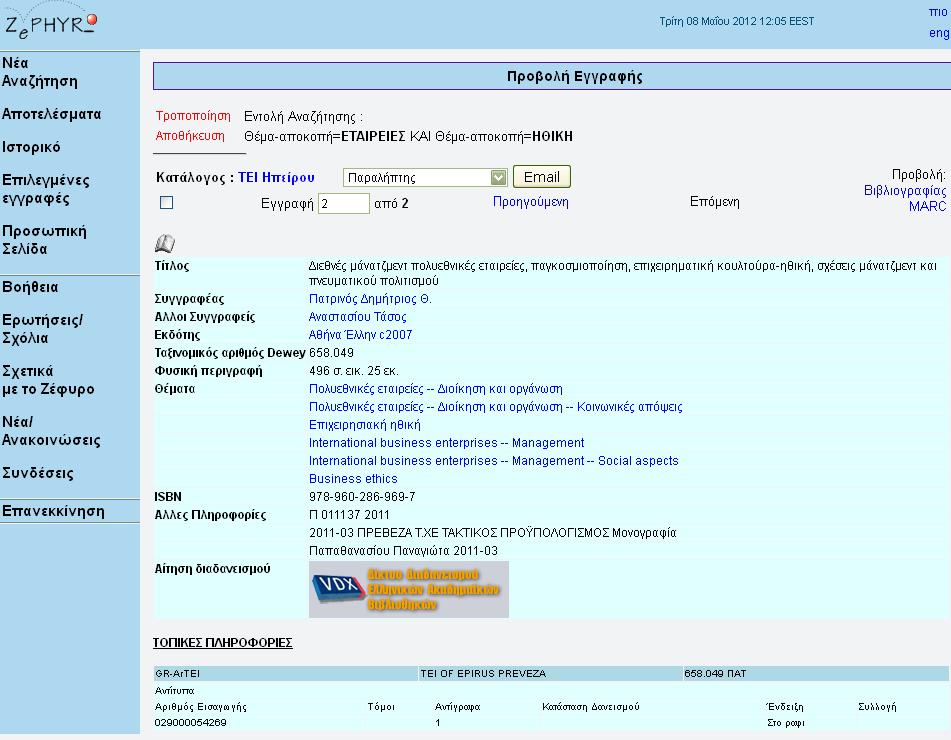Open Σχετικά με το Ζέφυρο
This screenshot has width=951, height=740.
pyautogui.click(x=49, y=380)
